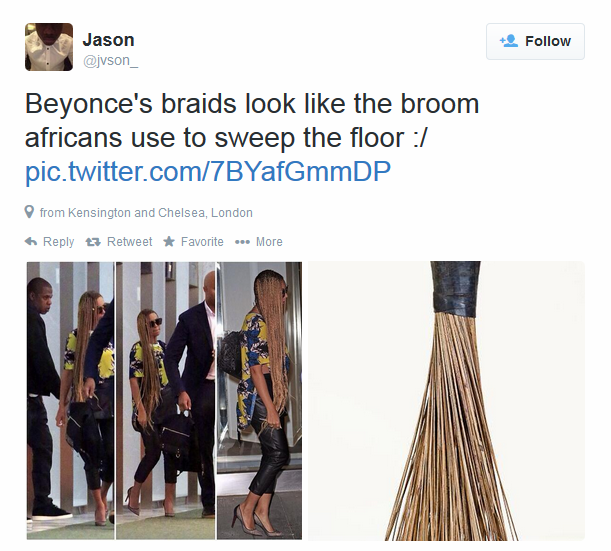Click the add-person icon in Follow button

[x=509, y=41]
